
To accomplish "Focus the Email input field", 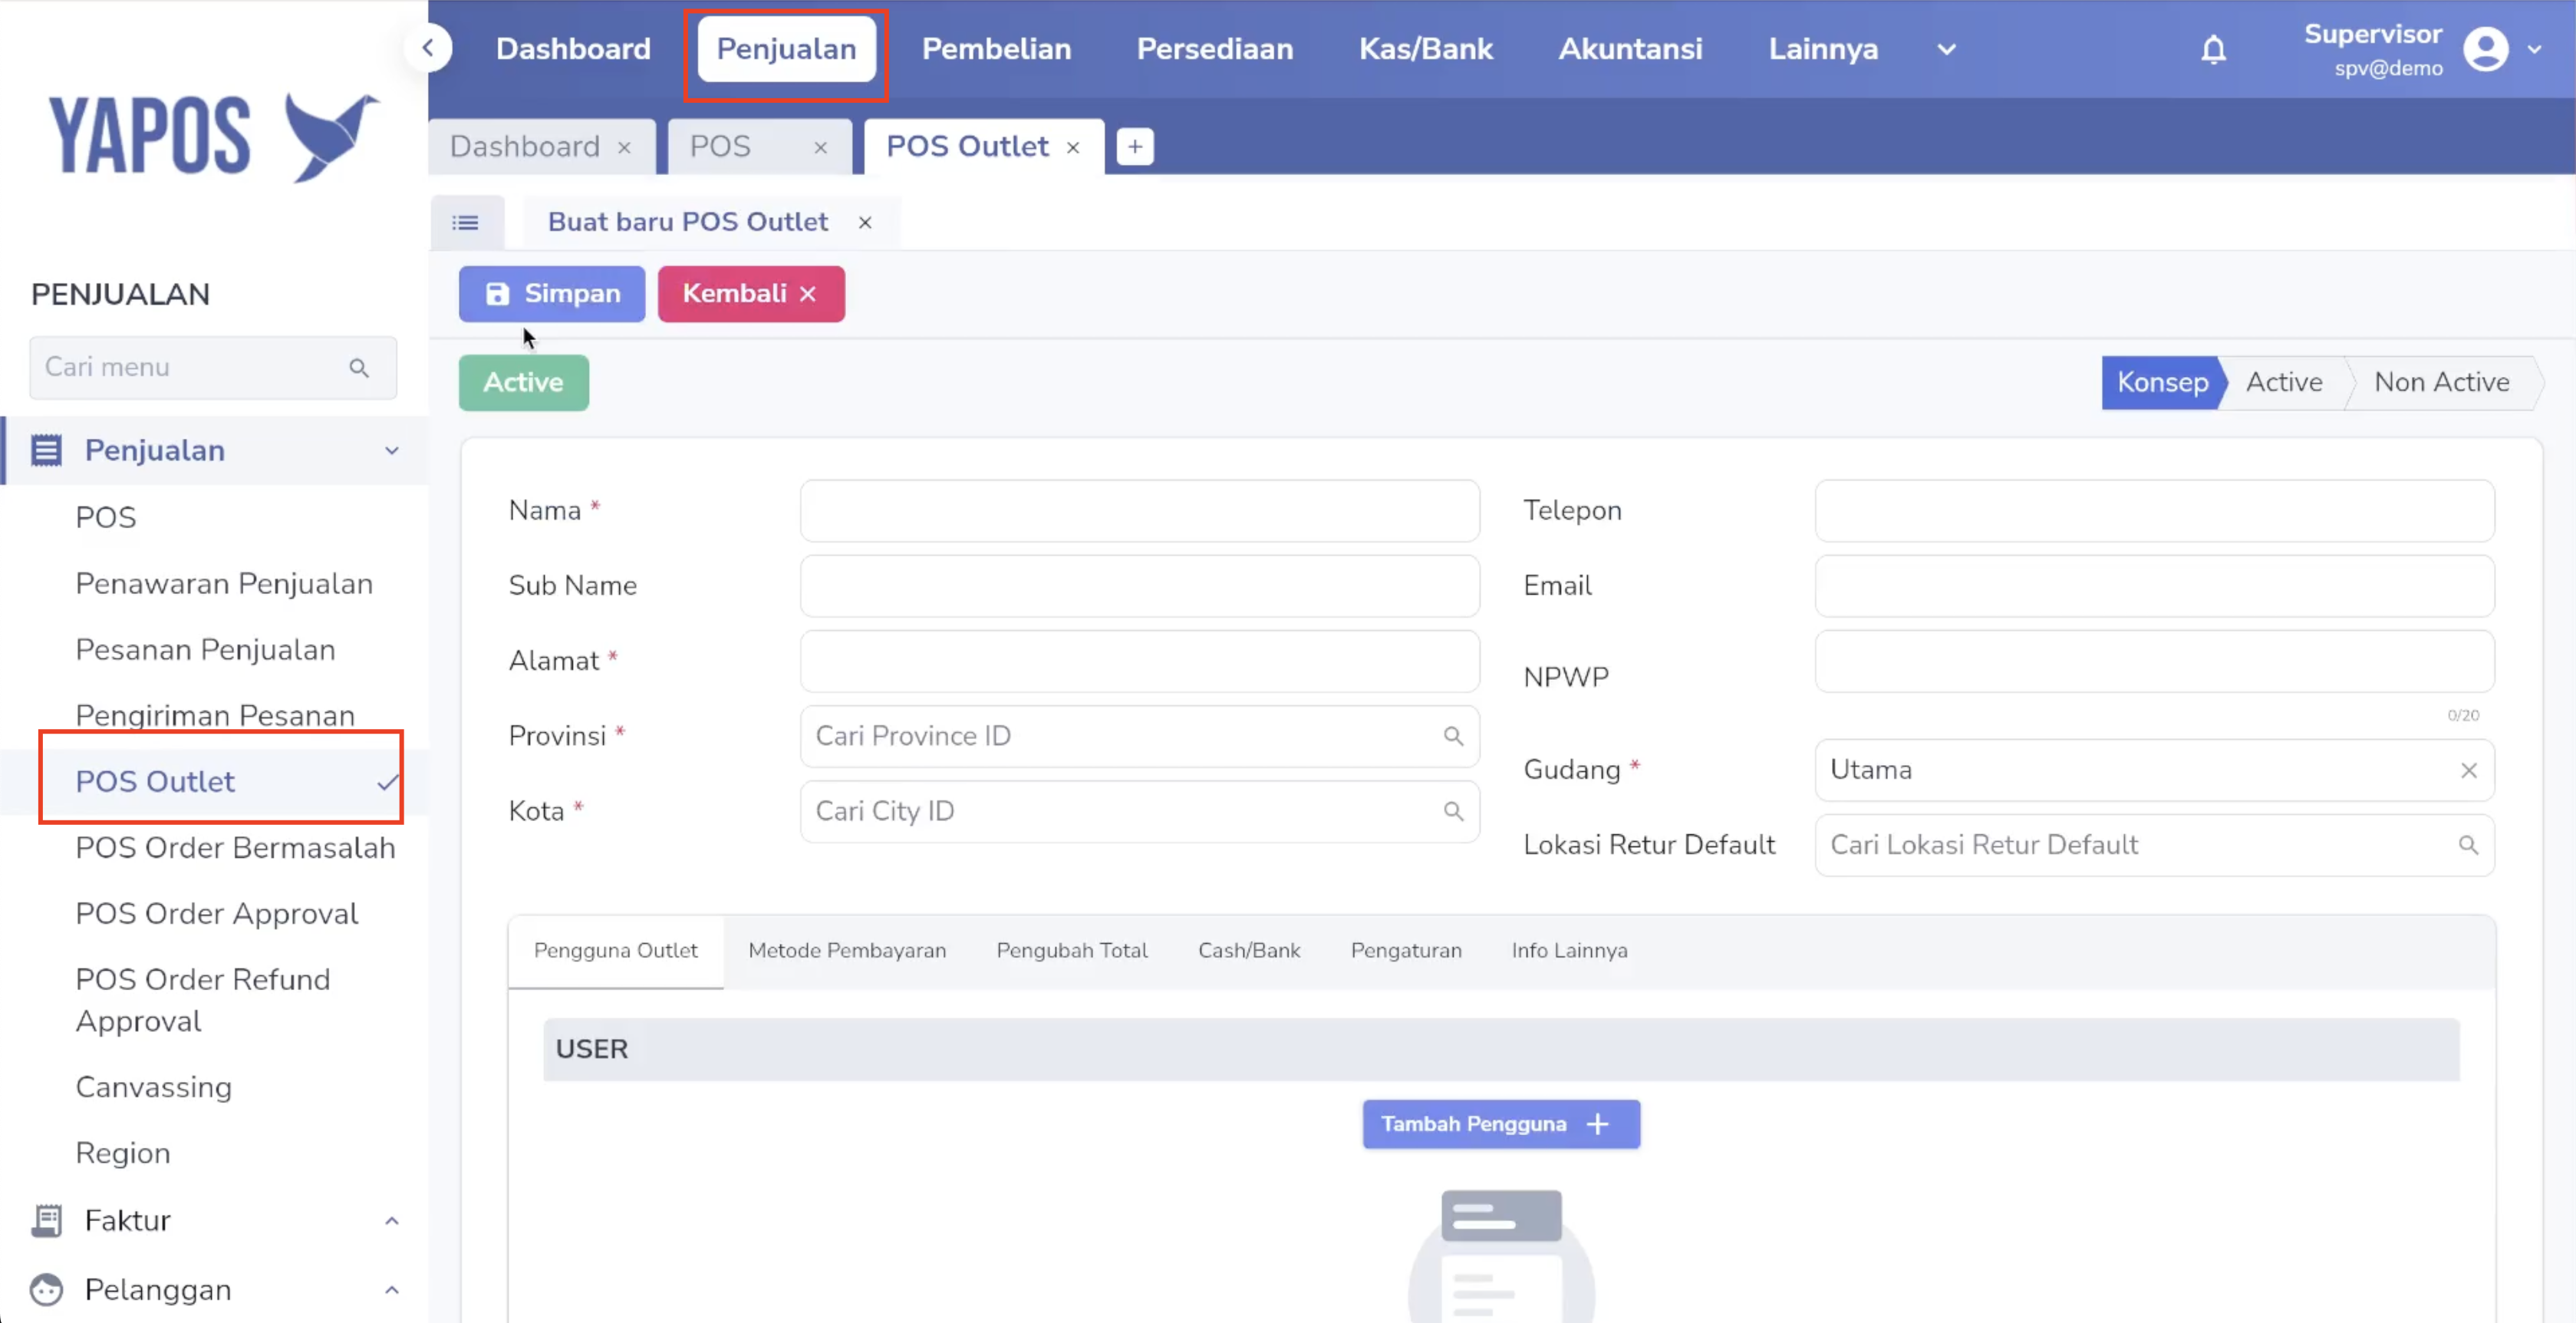I will click(x=2154, y=586).
